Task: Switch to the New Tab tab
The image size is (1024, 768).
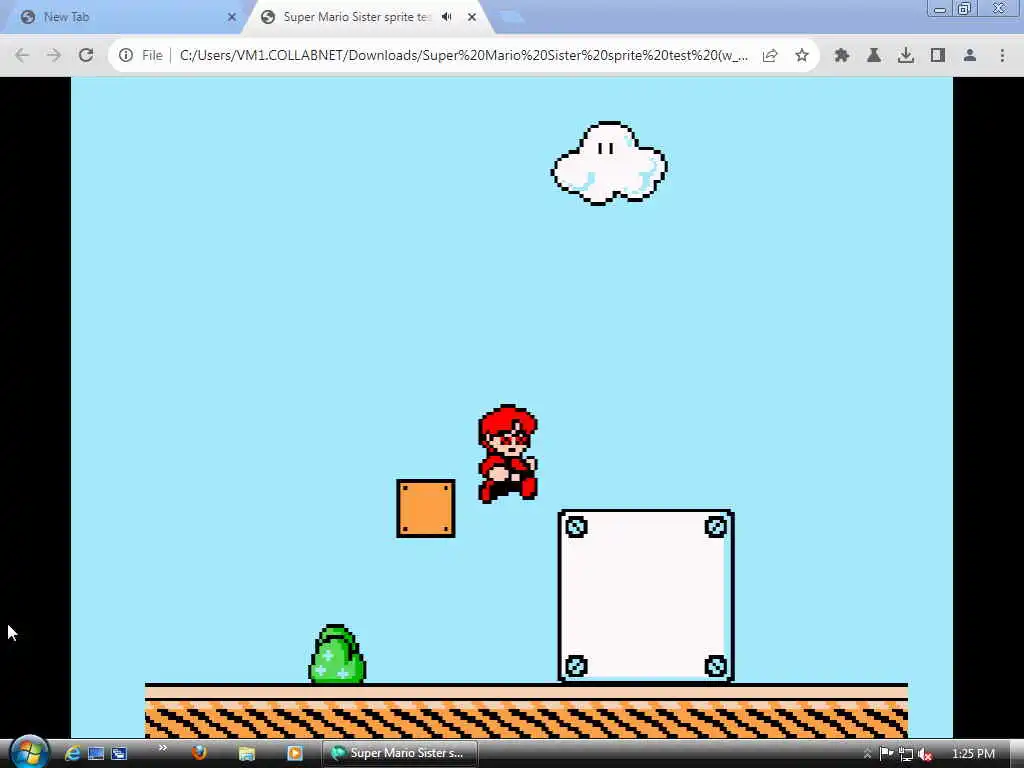Action: point(124,17)
